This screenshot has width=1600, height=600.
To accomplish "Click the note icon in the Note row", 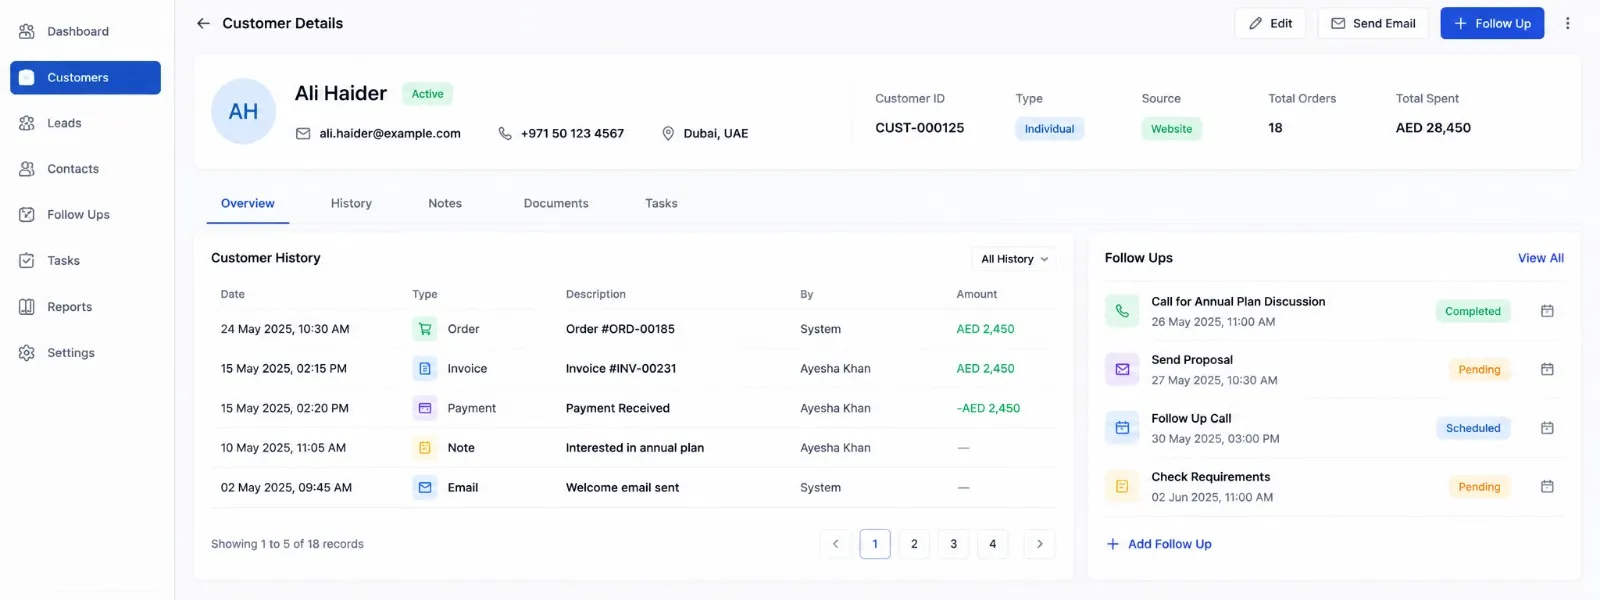I will click(425, 448).
